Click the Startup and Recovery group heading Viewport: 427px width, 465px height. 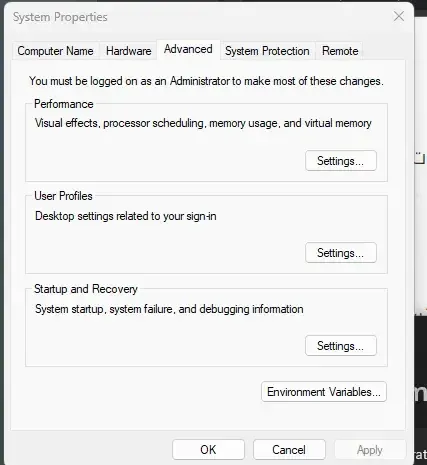[86, 289]
